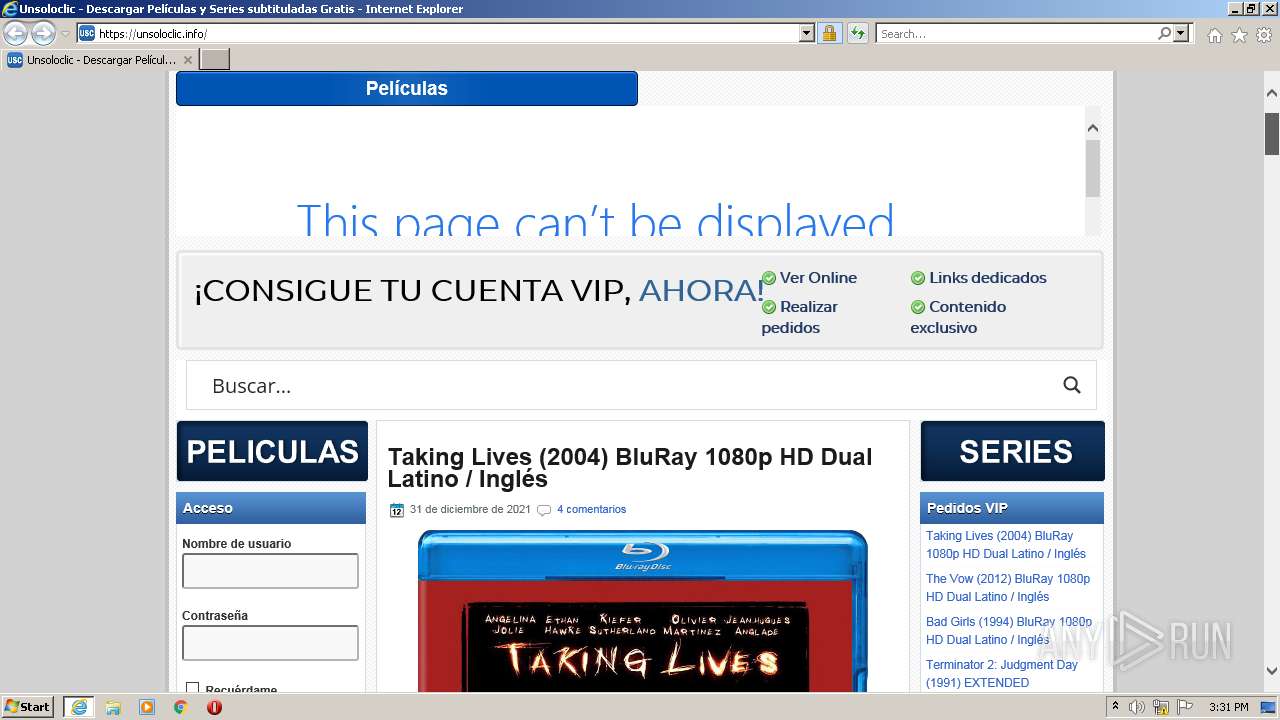Open Google Chrome from the taskbar
The image size is (1280, 720).
tap(181, 707)
